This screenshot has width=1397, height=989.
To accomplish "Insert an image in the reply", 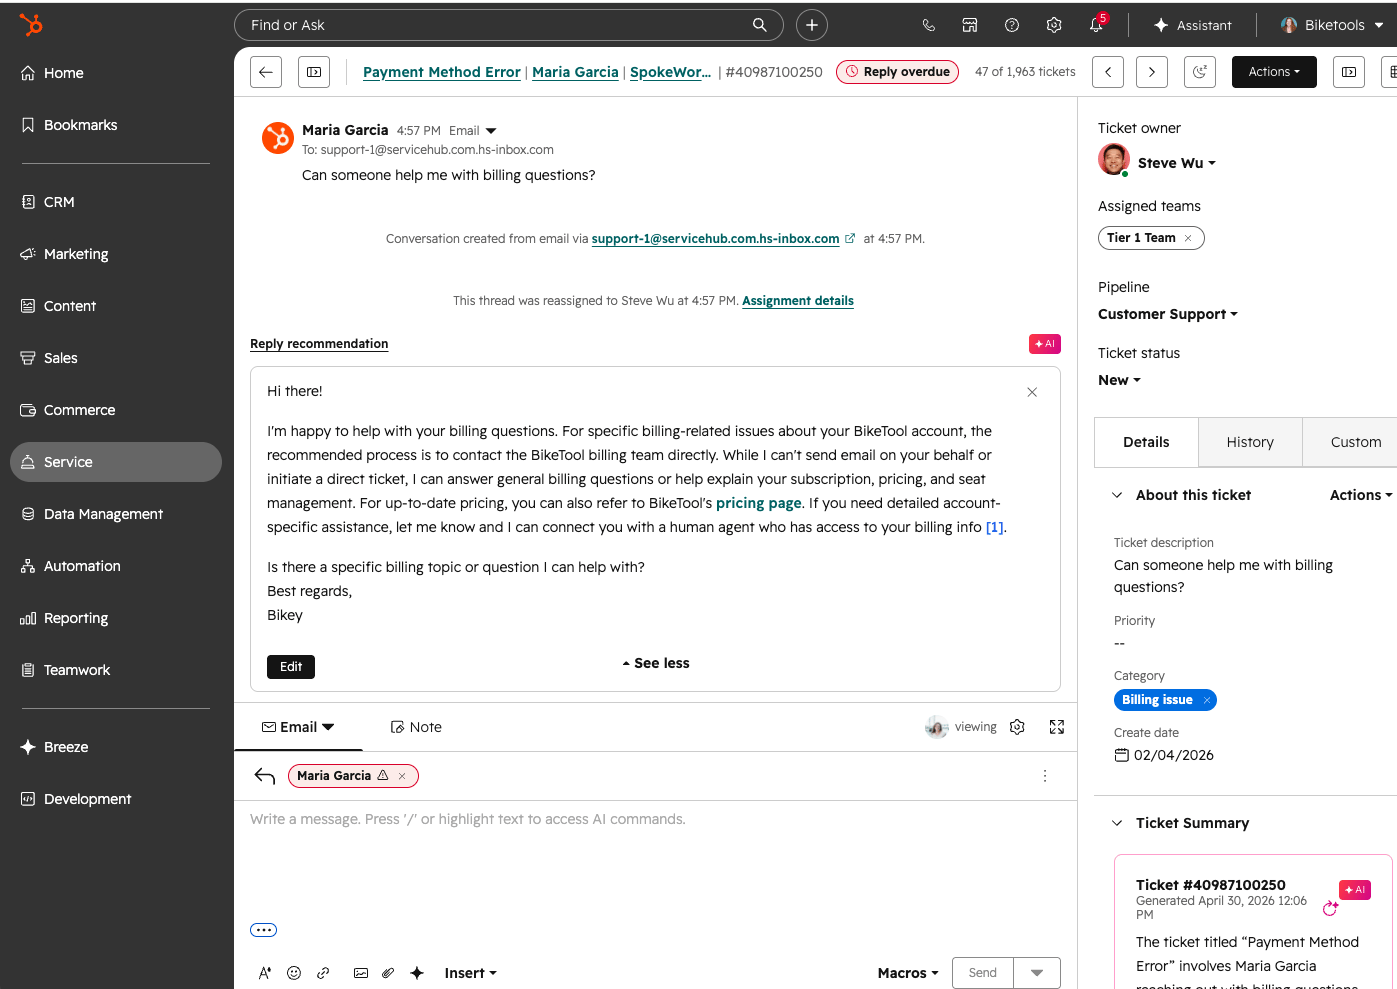I will [x=361, y=973].
